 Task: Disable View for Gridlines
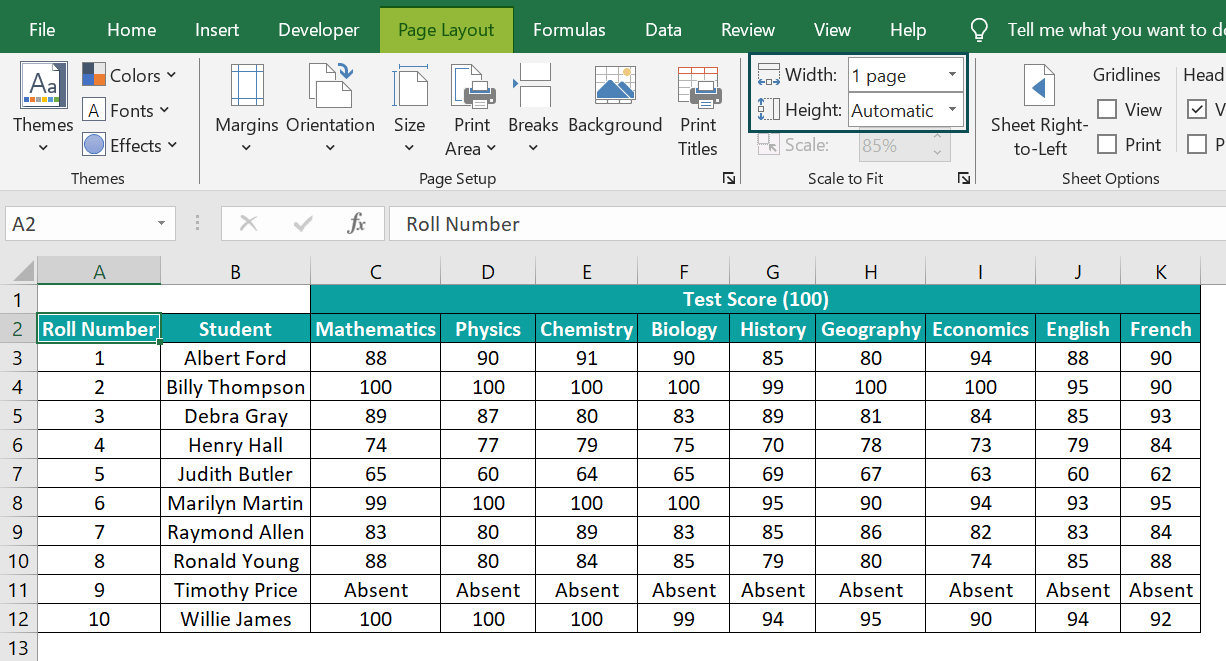[1108, 109]
